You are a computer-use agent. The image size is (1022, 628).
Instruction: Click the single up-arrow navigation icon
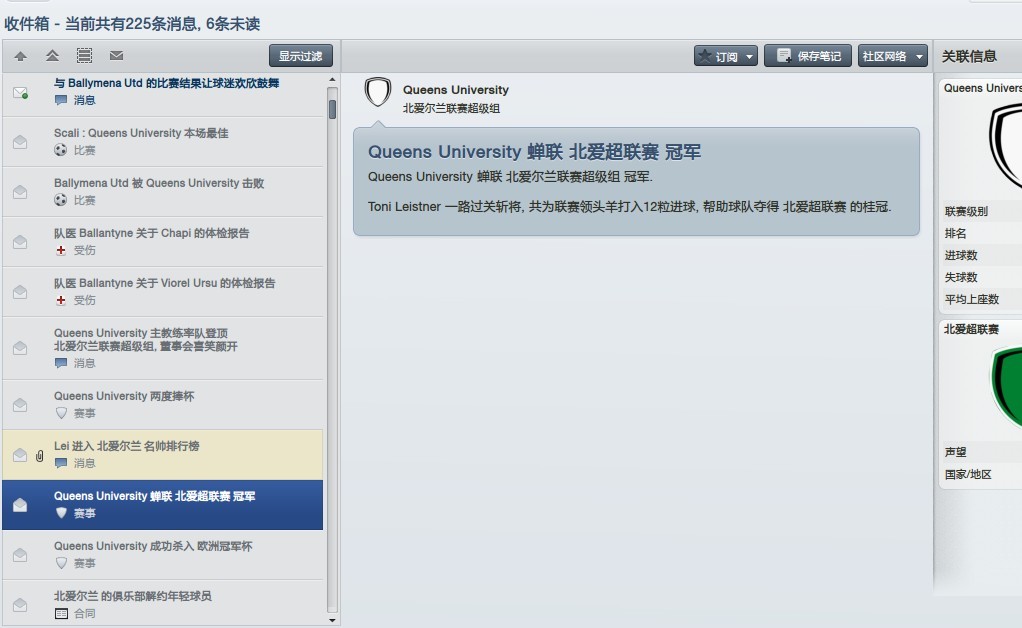[x=20, y=56]
